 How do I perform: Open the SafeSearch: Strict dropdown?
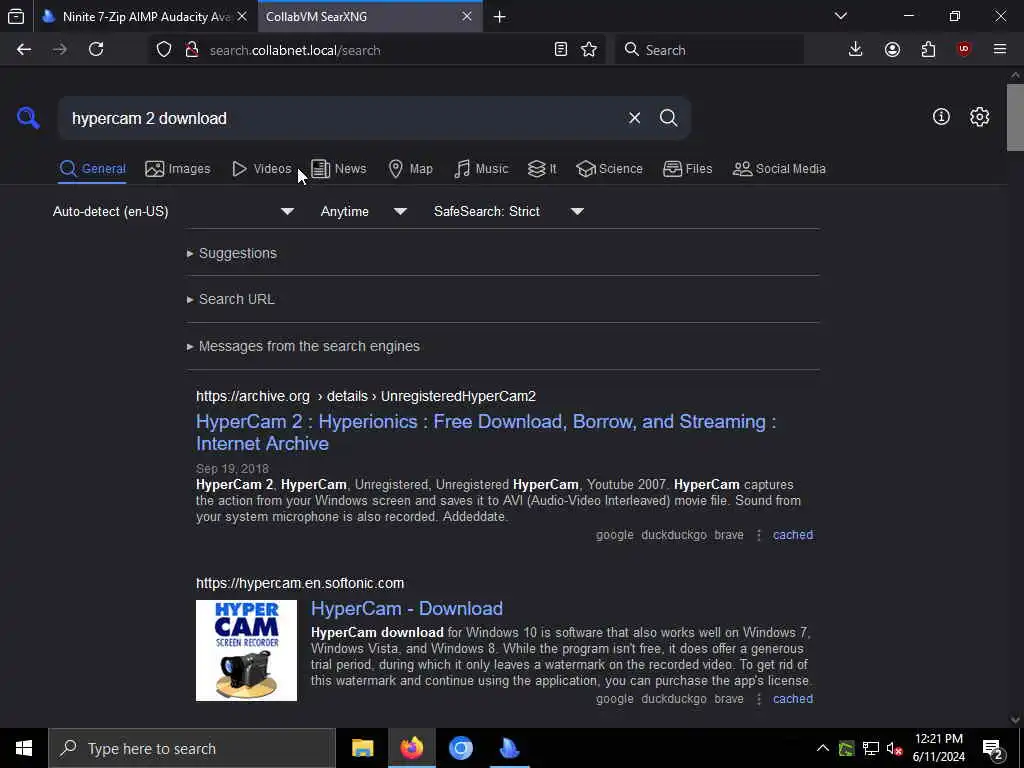pyautogui.click(x=509, y=212)
